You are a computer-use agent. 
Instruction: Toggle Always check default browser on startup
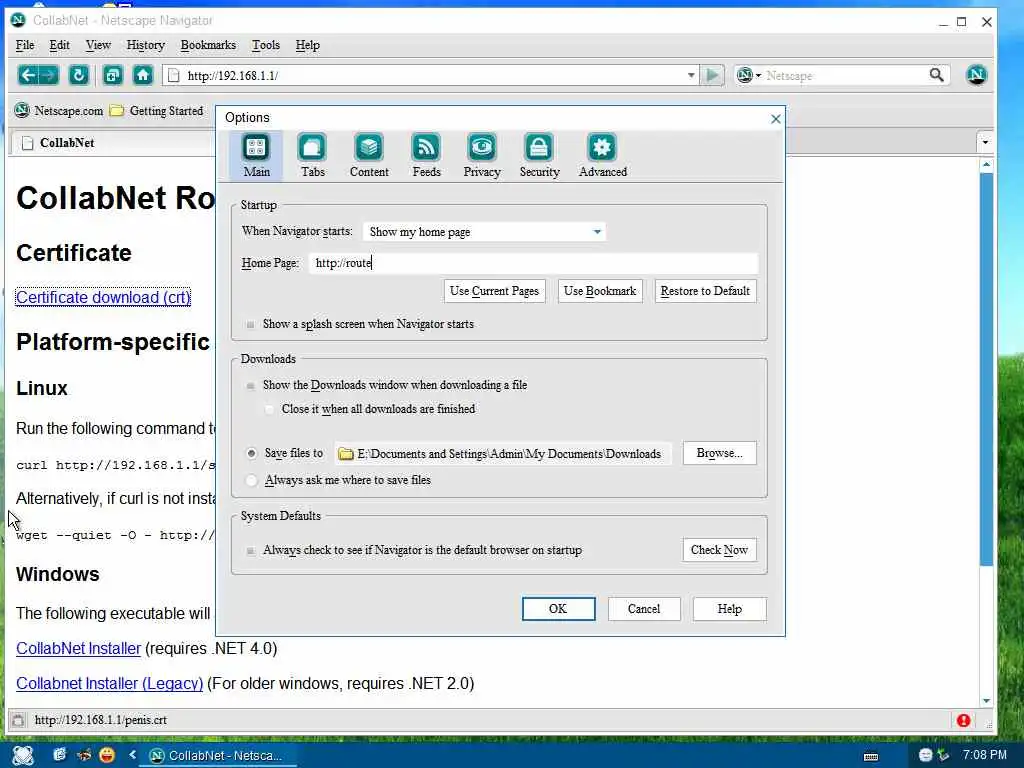(x=250, y=551)
